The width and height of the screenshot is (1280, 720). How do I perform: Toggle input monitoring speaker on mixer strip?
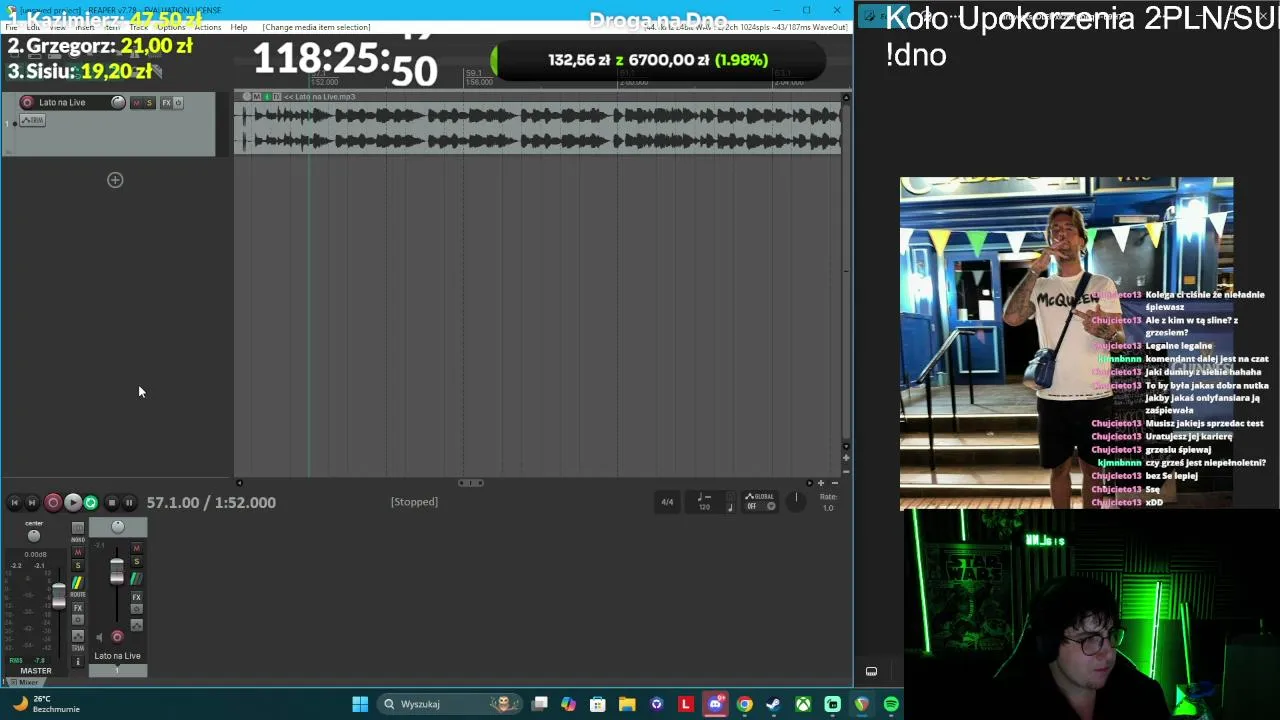[99, 637]
